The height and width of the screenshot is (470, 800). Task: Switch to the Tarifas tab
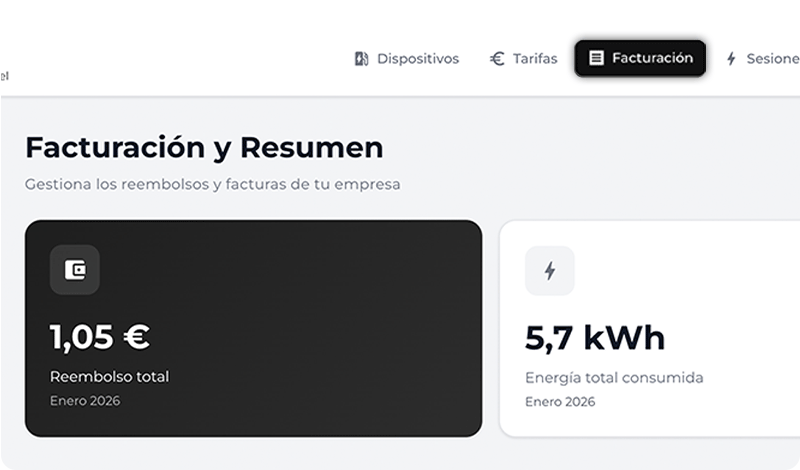coord(535,59)
